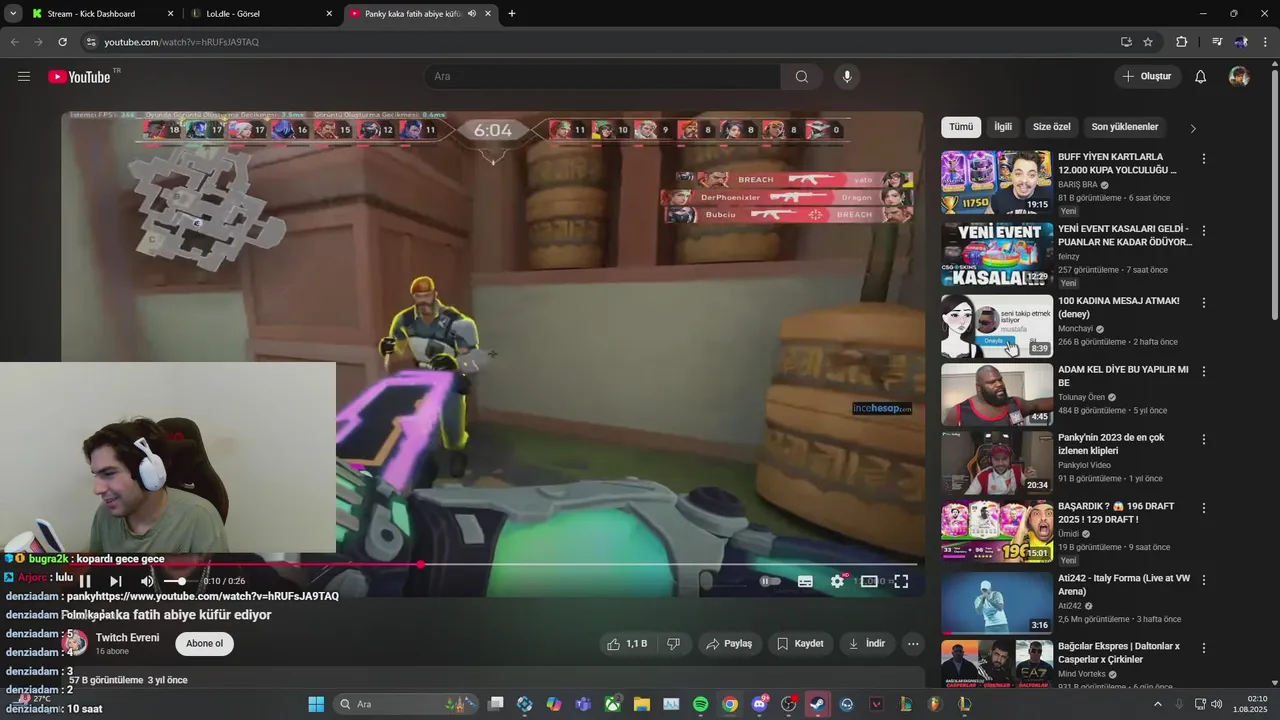Image resolution: width=1280 pixels, height=720 pixels.
Task: Download video with İndir
Action: [867, 644]
